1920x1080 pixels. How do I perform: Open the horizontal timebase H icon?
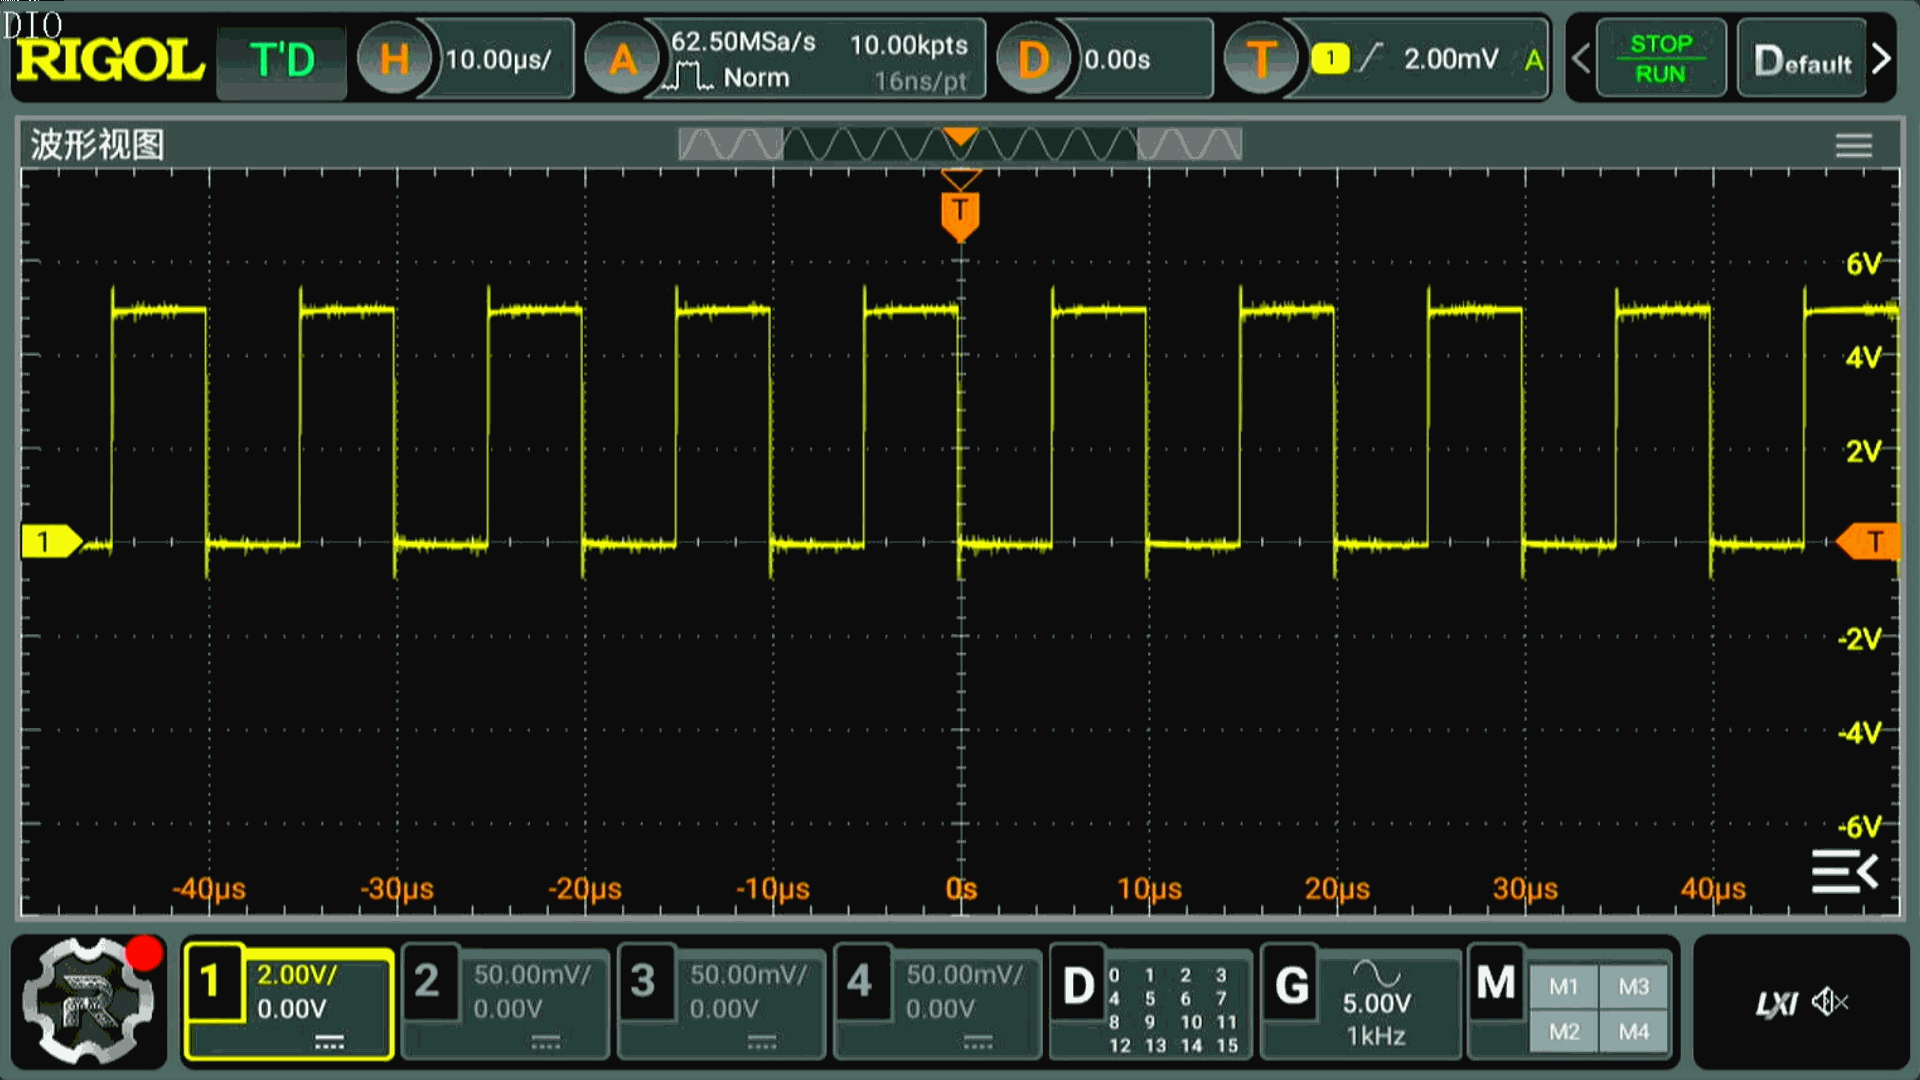394,60
